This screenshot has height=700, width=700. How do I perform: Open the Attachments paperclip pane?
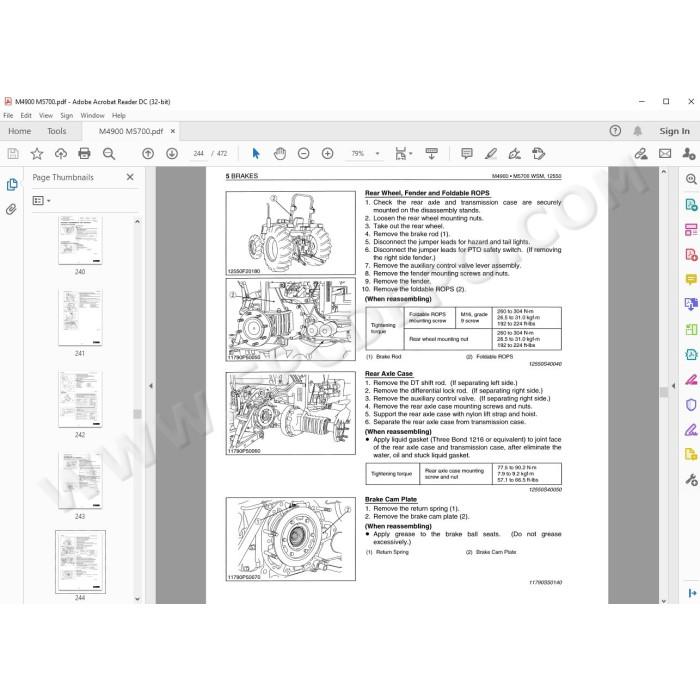click(11, 209)
